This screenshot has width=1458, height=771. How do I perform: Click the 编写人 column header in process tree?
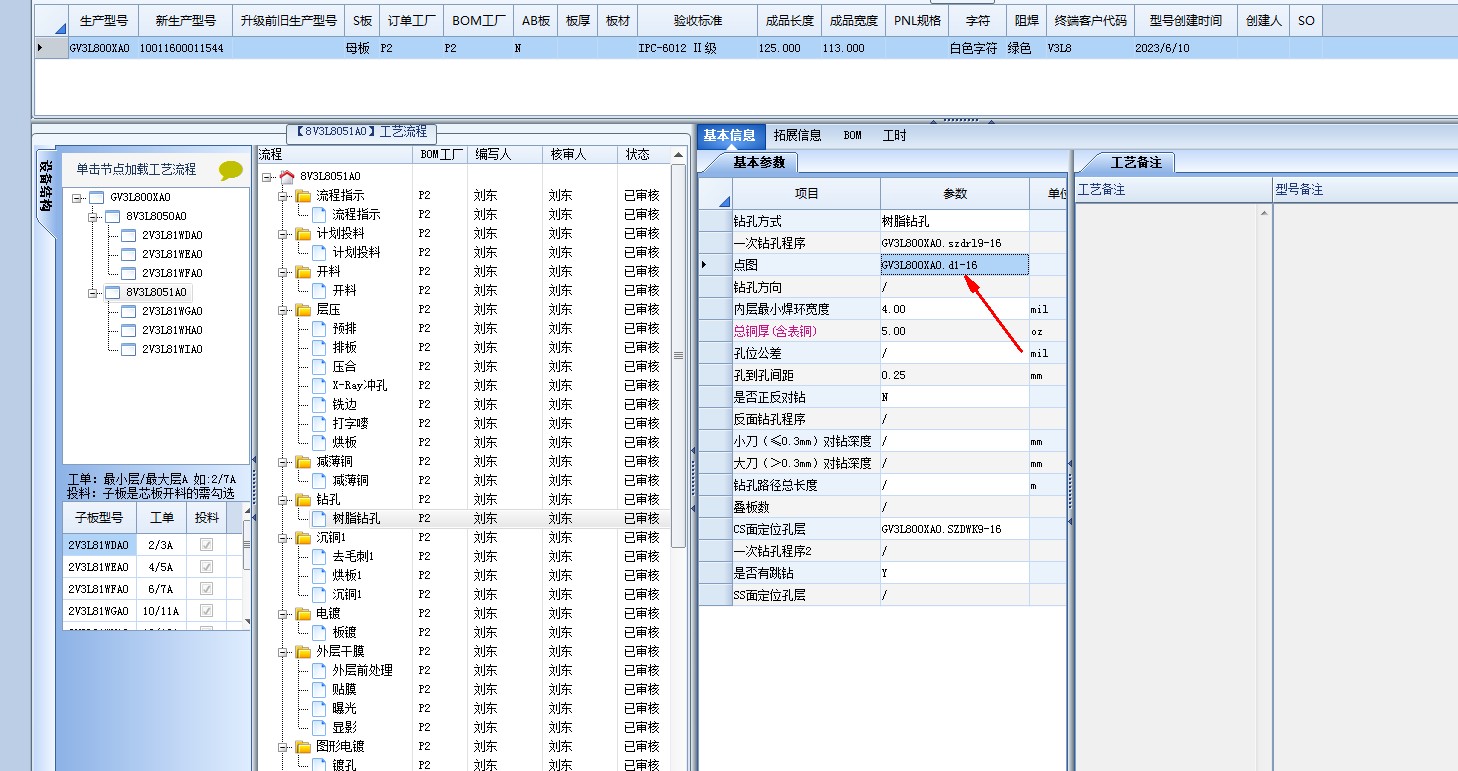coord(505,155)
